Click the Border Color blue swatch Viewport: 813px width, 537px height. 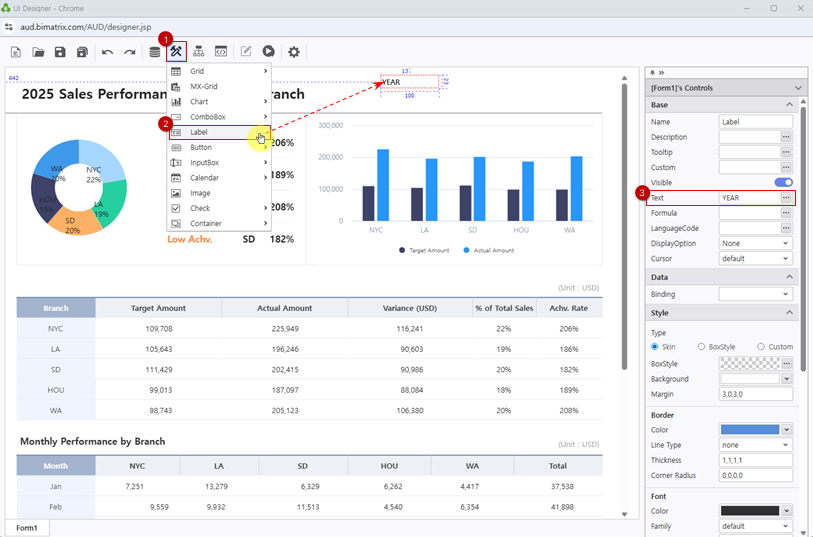tap(749, 430)
